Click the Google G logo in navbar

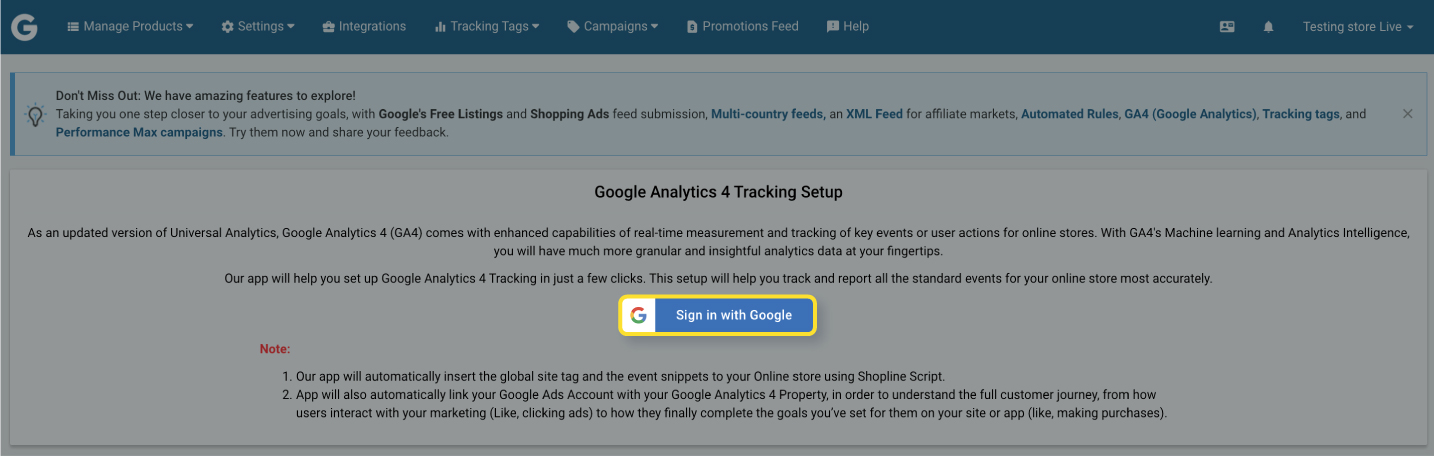pos(25,27)
